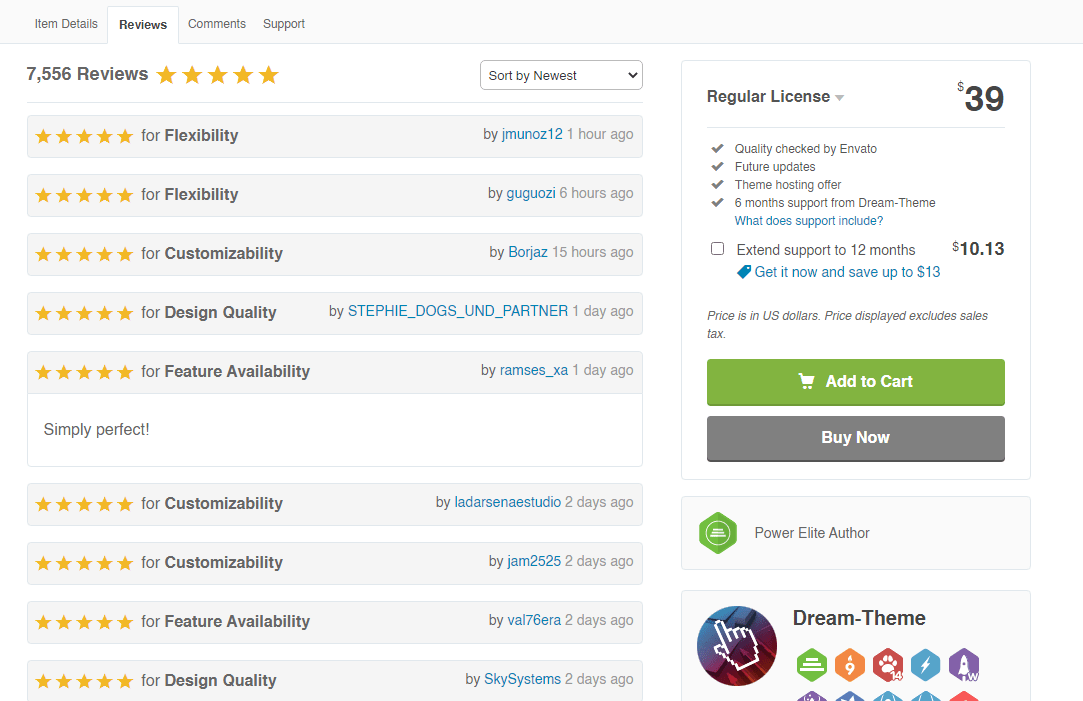Enable the Extend support to 12 months checkbox
This screenshot has width=1083, height=701.
(717, 248)
